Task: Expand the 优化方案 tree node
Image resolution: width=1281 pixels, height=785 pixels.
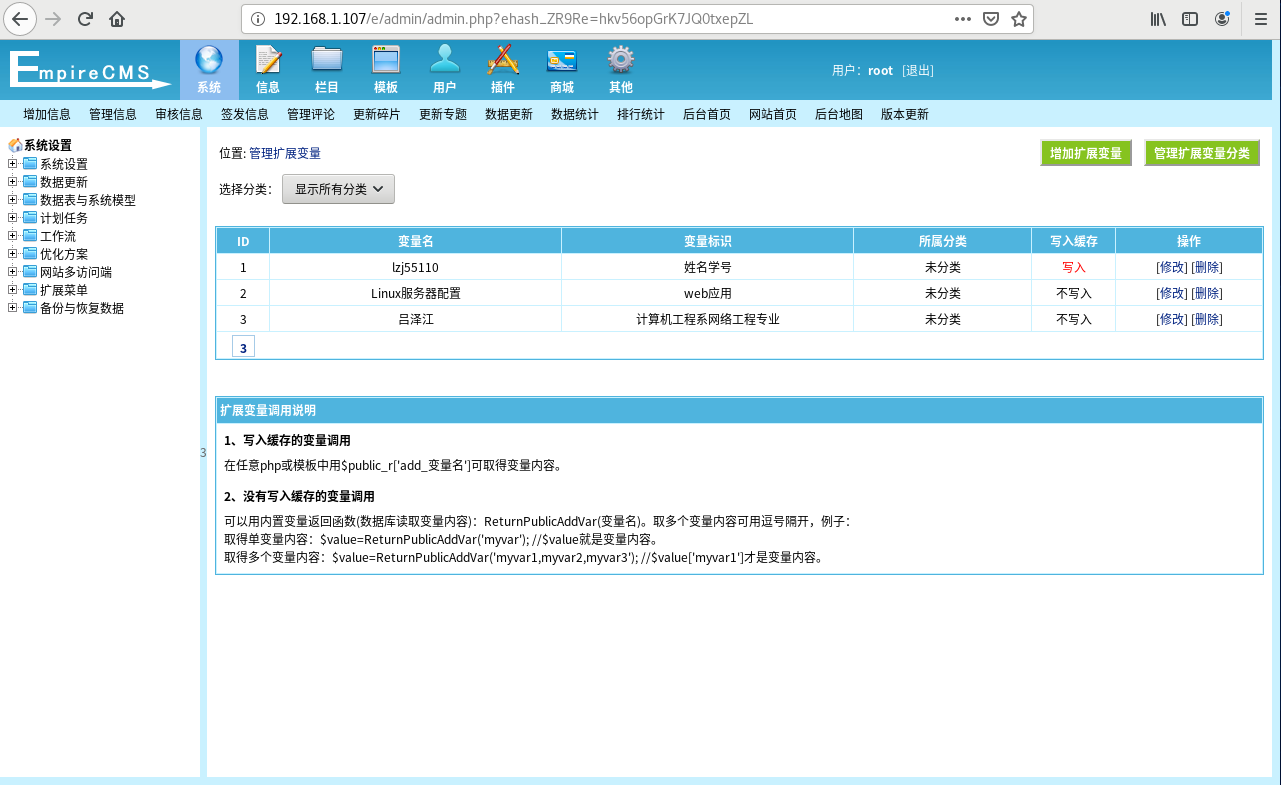Action: click(x=12, y=254)
